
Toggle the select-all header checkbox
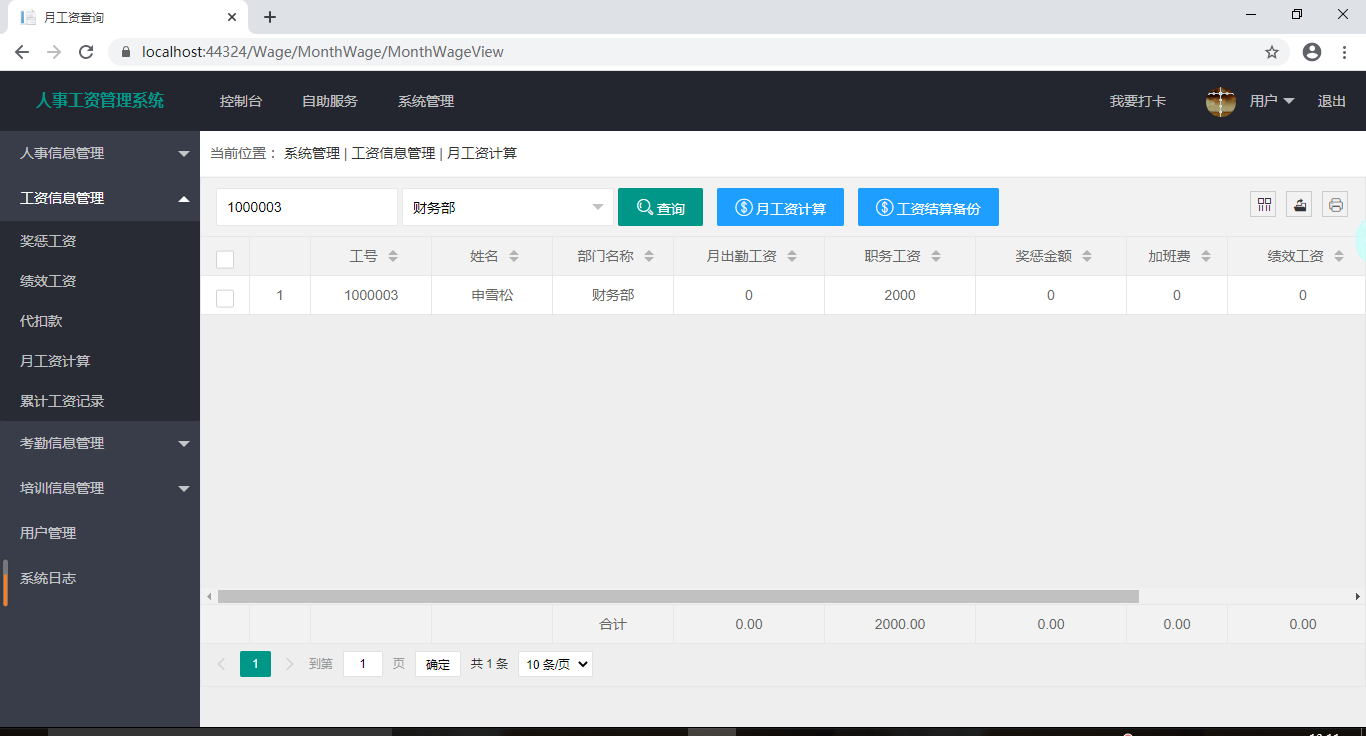pyautogui.click(x=225, y=259)
